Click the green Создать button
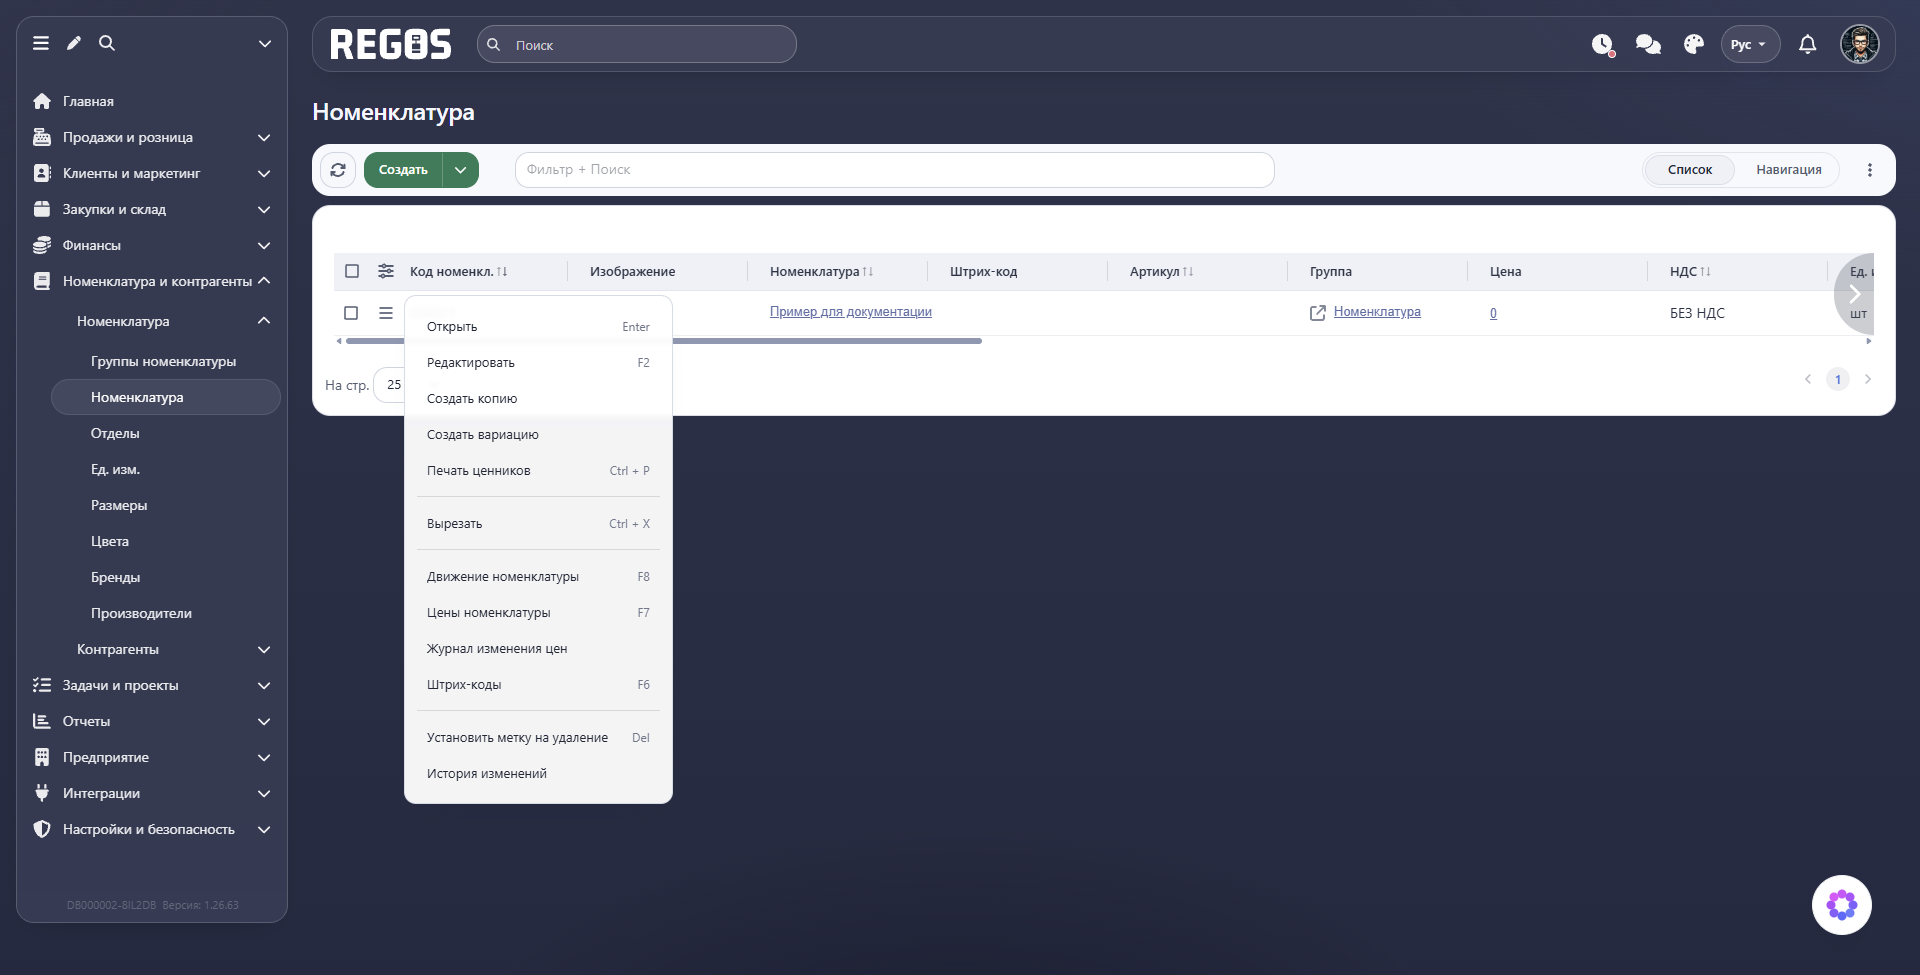Image resolution: width=1920 pixels, height=975 pixels. (403, 170)
